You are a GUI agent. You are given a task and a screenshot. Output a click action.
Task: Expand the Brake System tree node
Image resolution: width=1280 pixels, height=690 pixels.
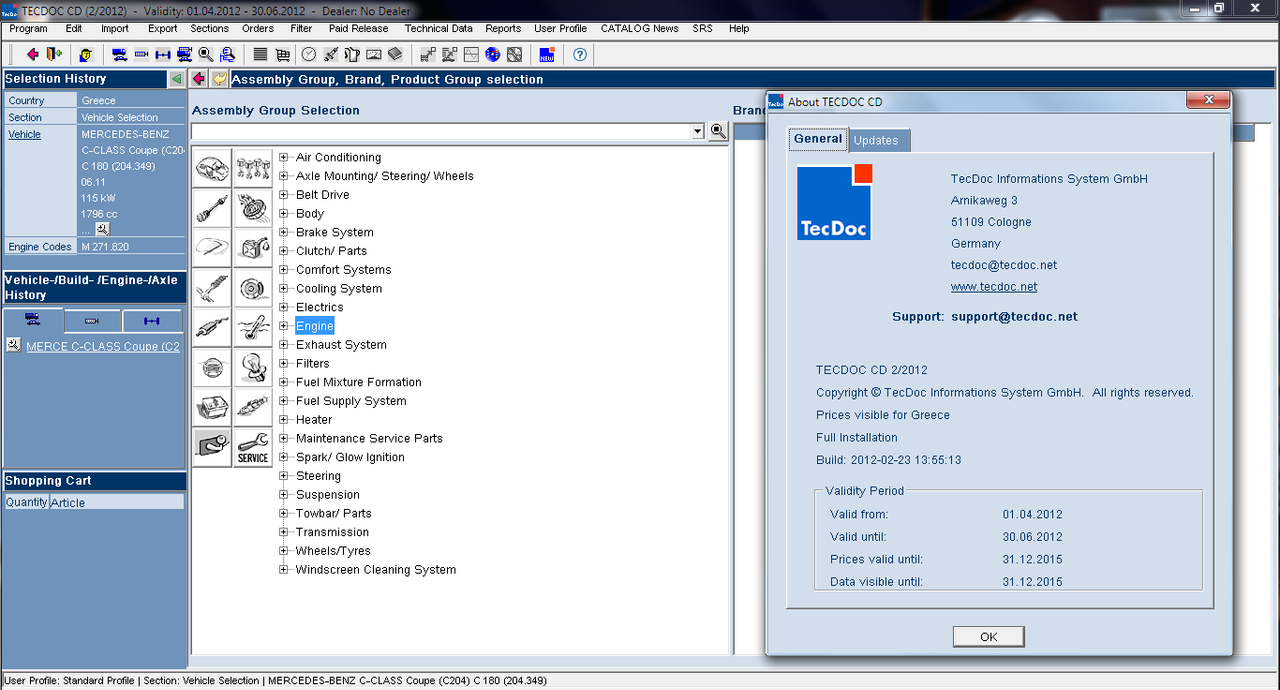[x=284, y=232]
